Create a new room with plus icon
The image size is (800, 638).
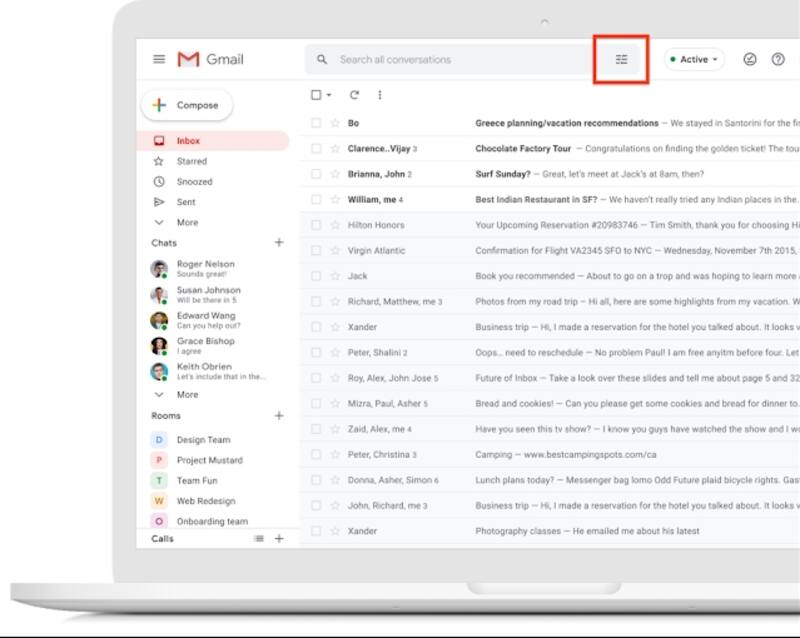279,416
